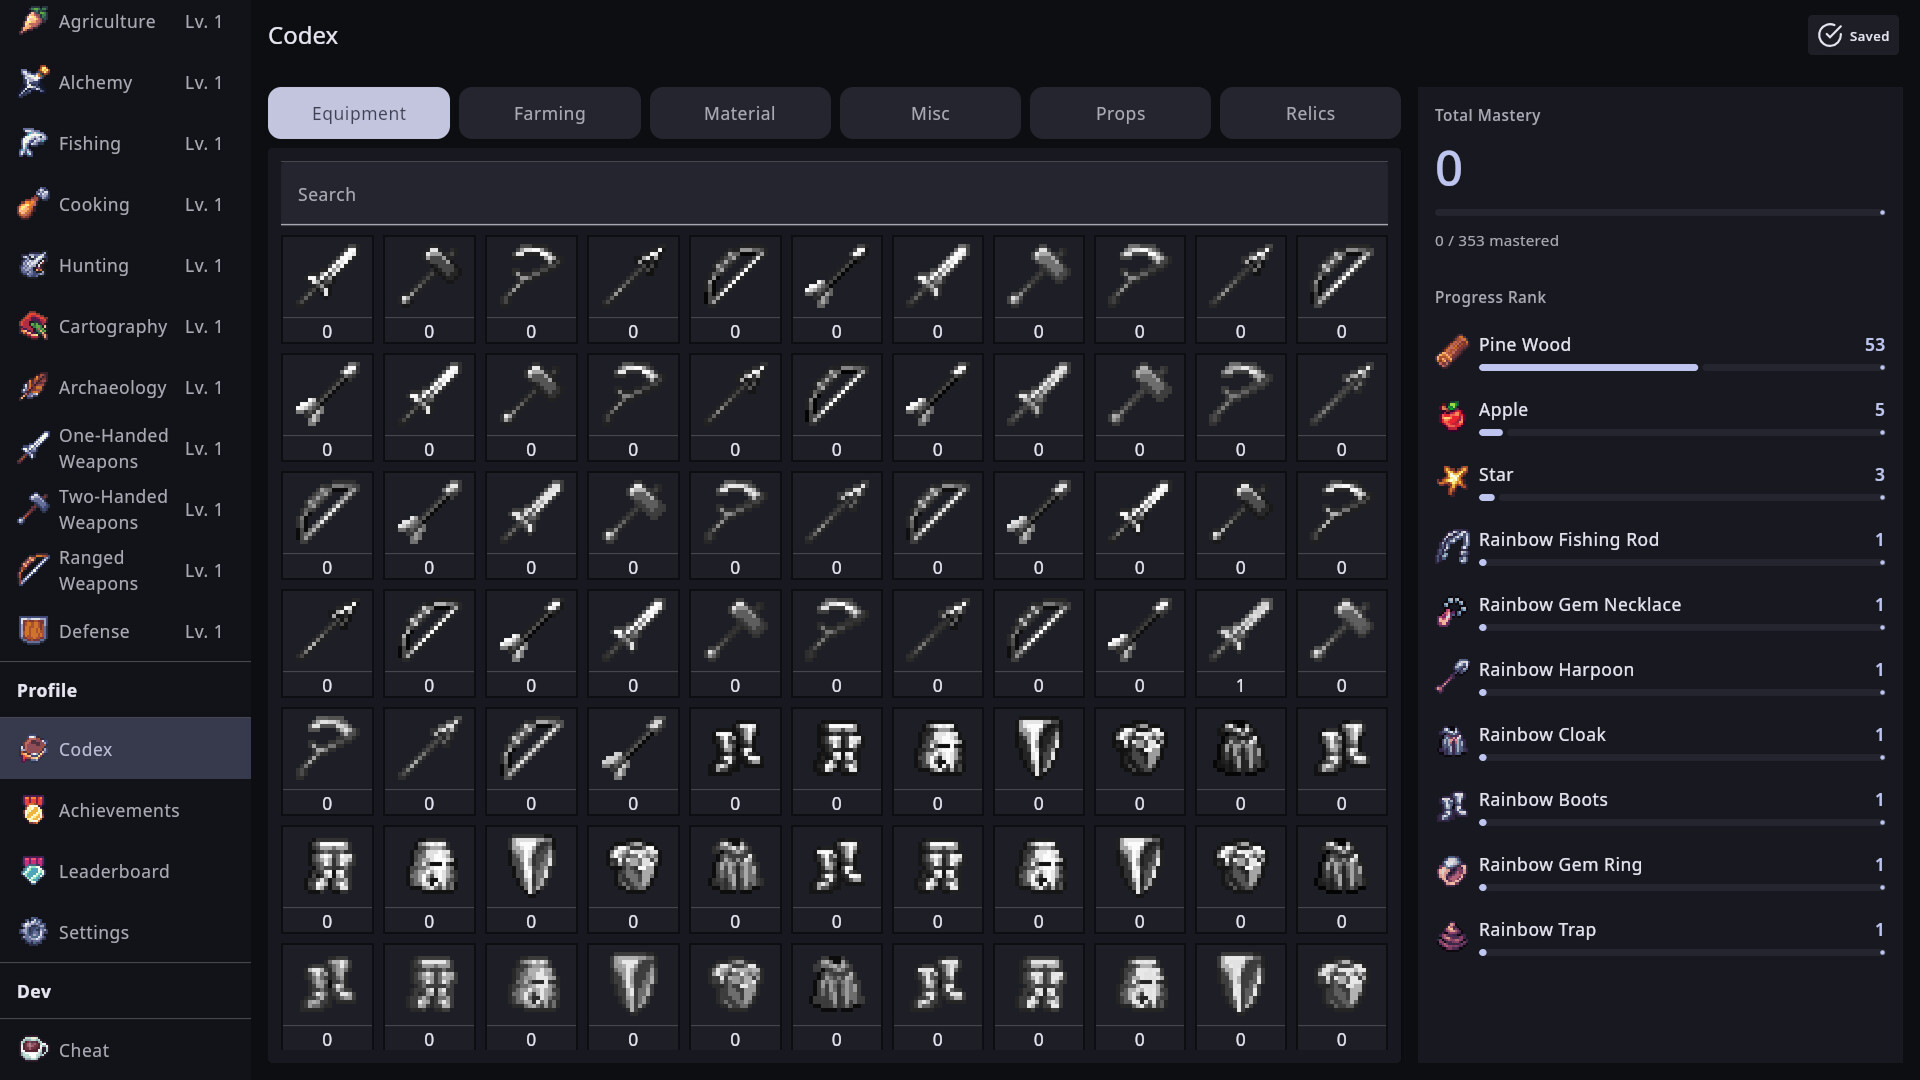Select the Ranged Weapons skill icon

click(33, 570)
